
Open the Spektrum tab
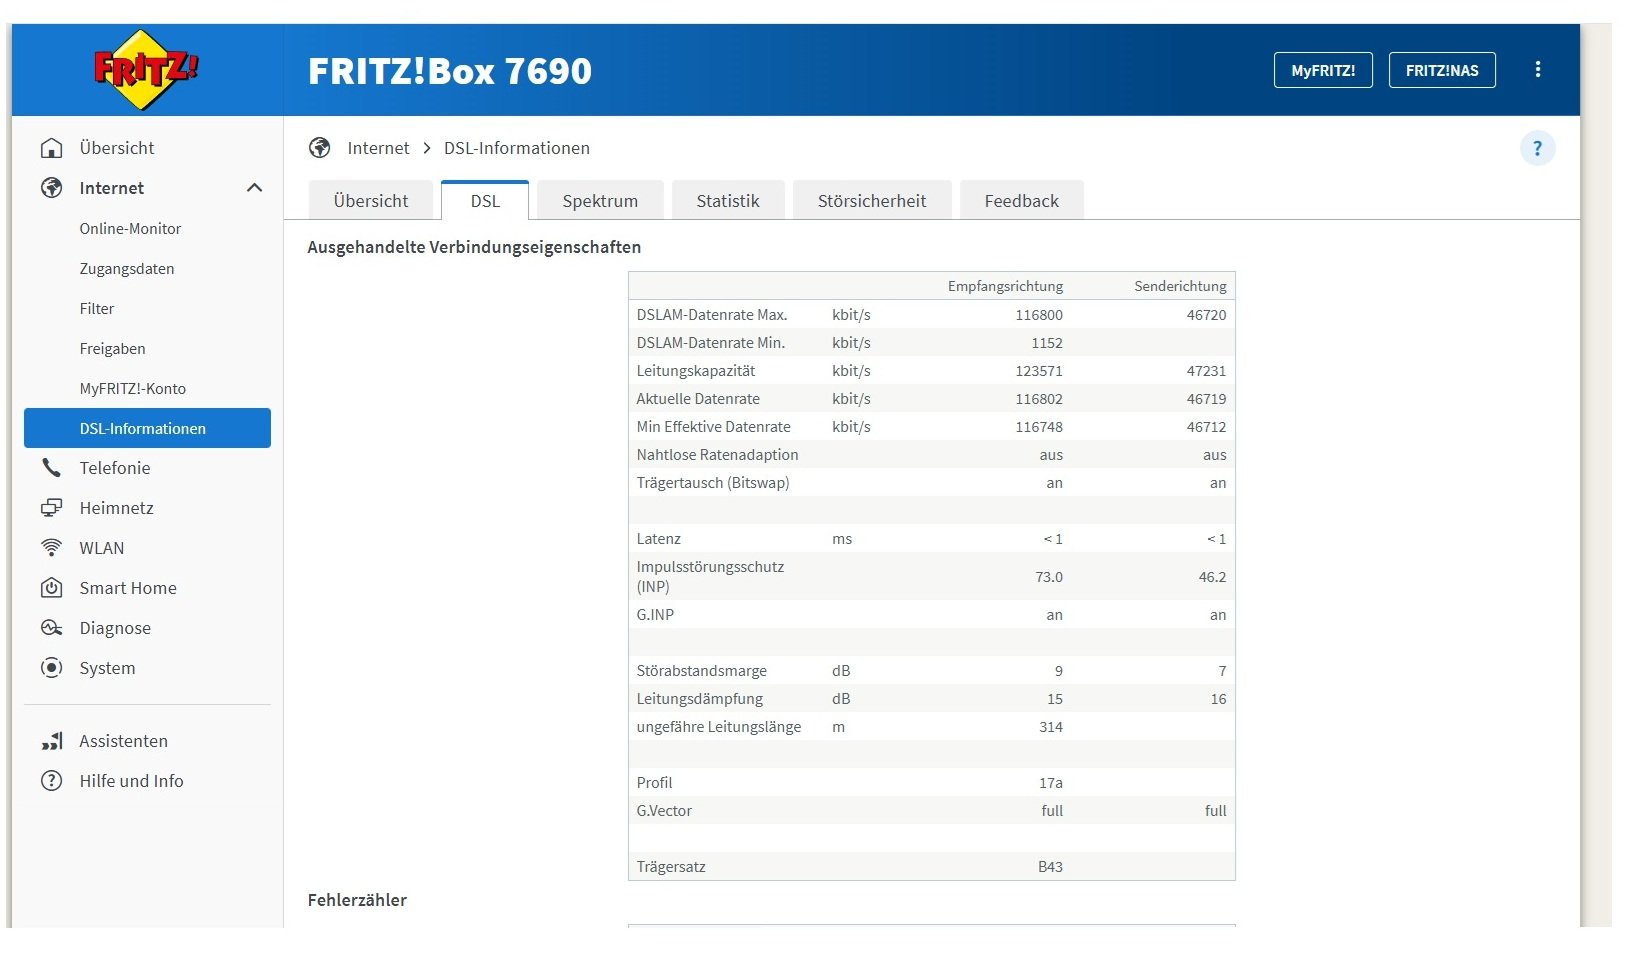coord(600,200)
